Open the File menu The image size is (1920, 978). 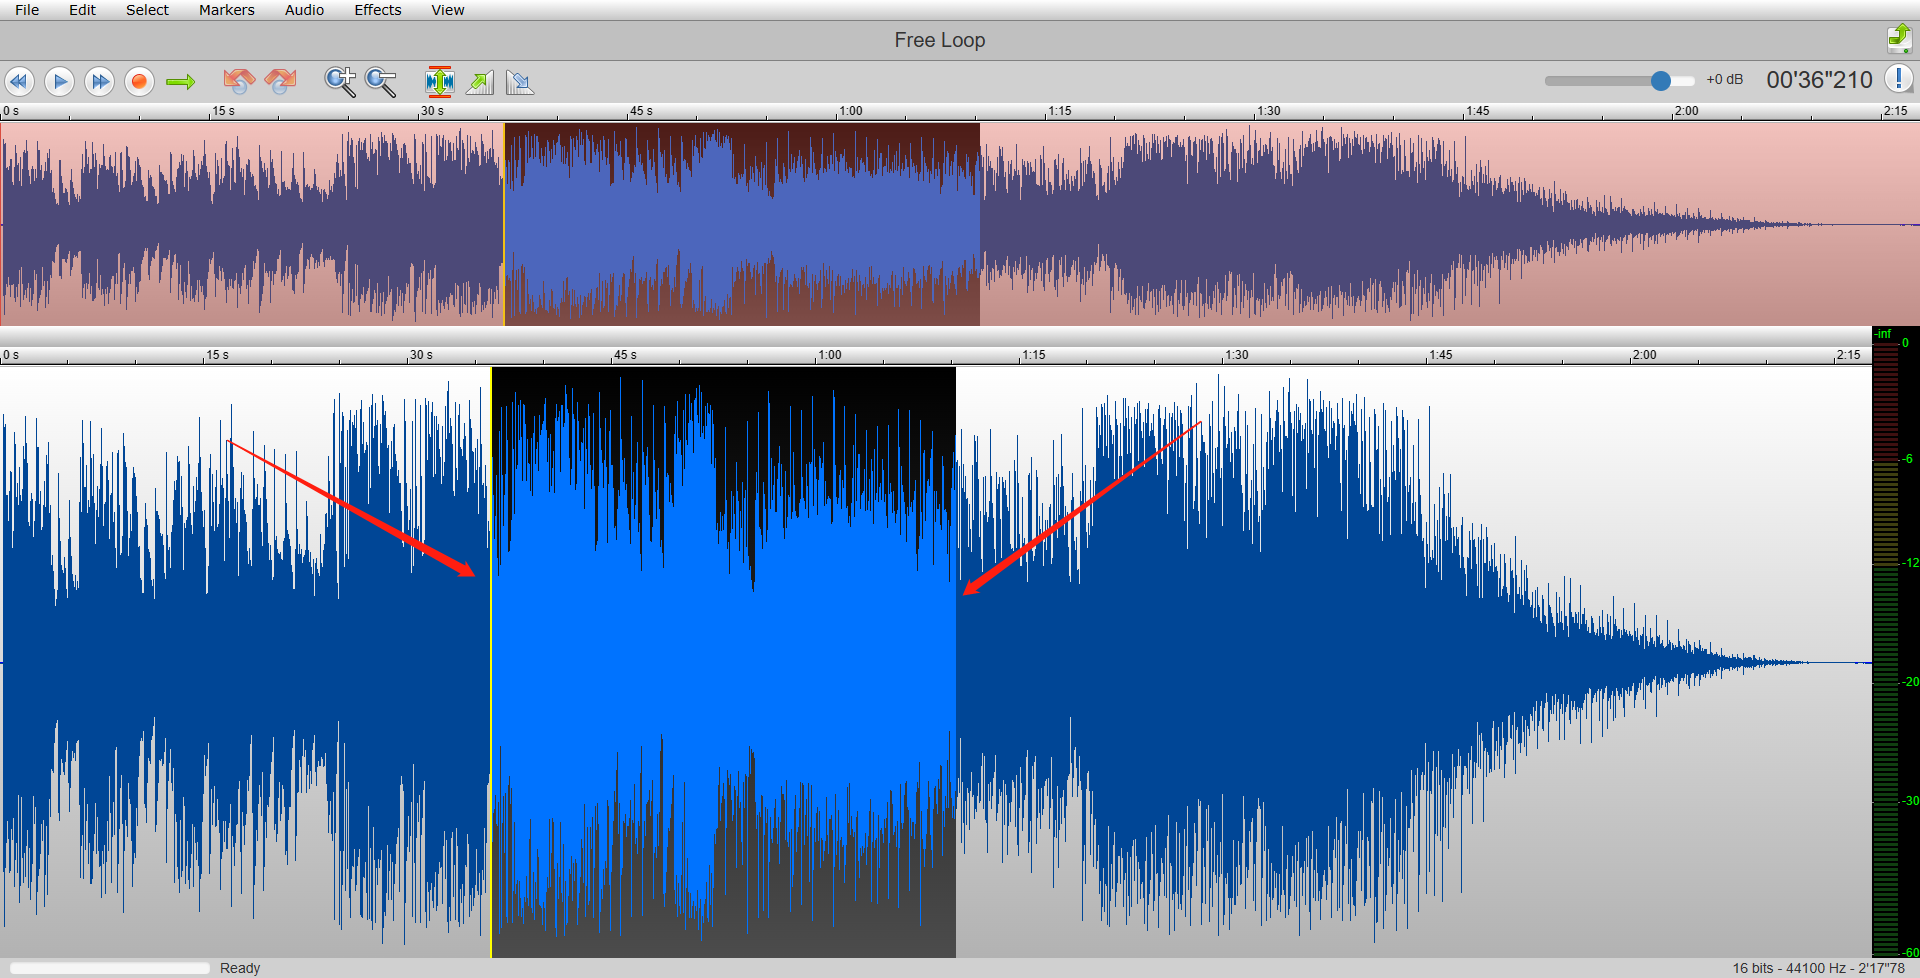(x=27, y=10)
